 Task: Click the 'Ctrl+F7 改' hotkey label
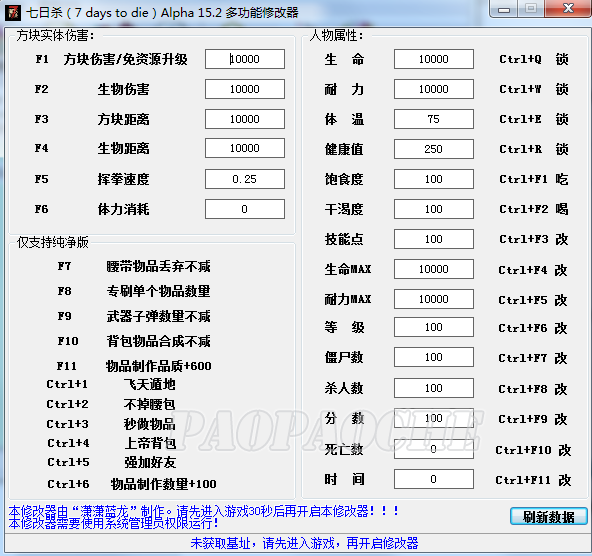tap(533, 358)
